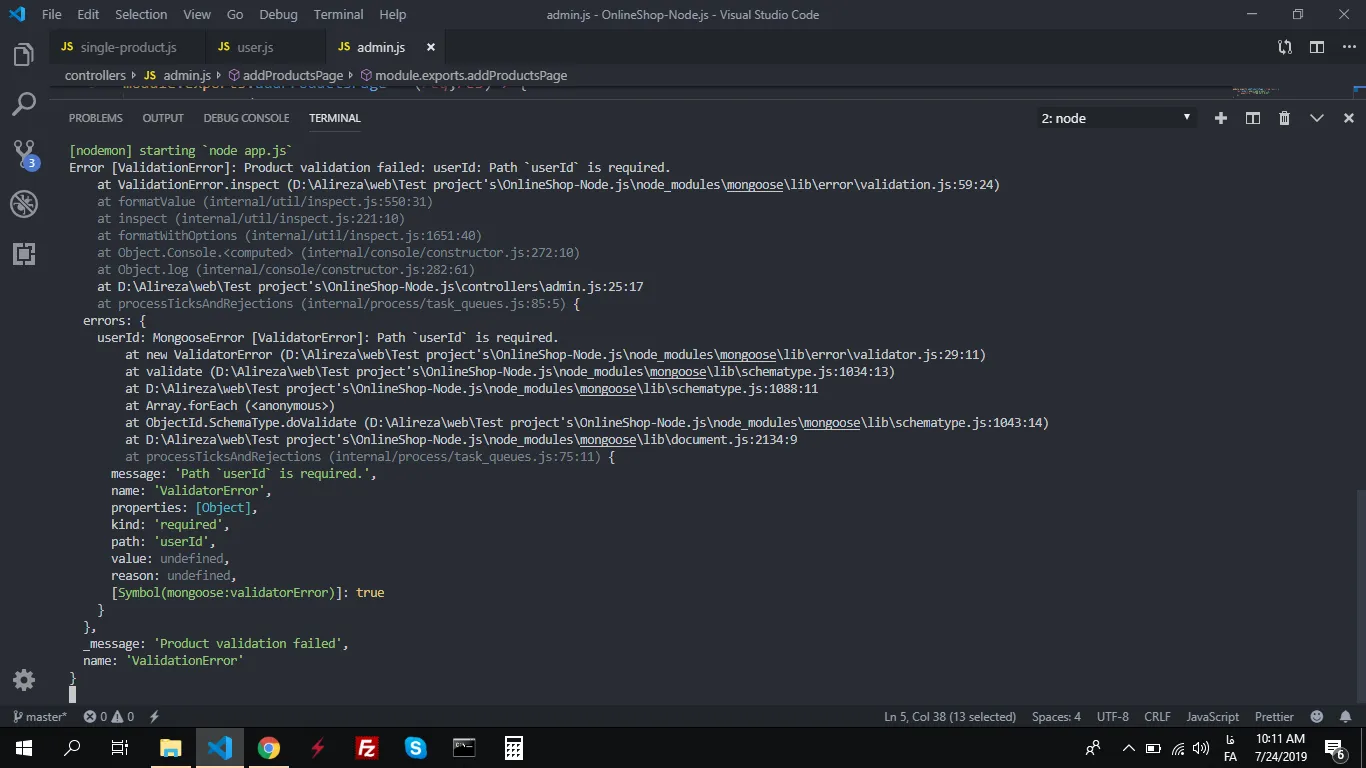Image resolution: width=1366 pixels, height=768 pixels.
Task: Open Skype from the taskbar
Action: pyautogui.click(x=416, y=748)
